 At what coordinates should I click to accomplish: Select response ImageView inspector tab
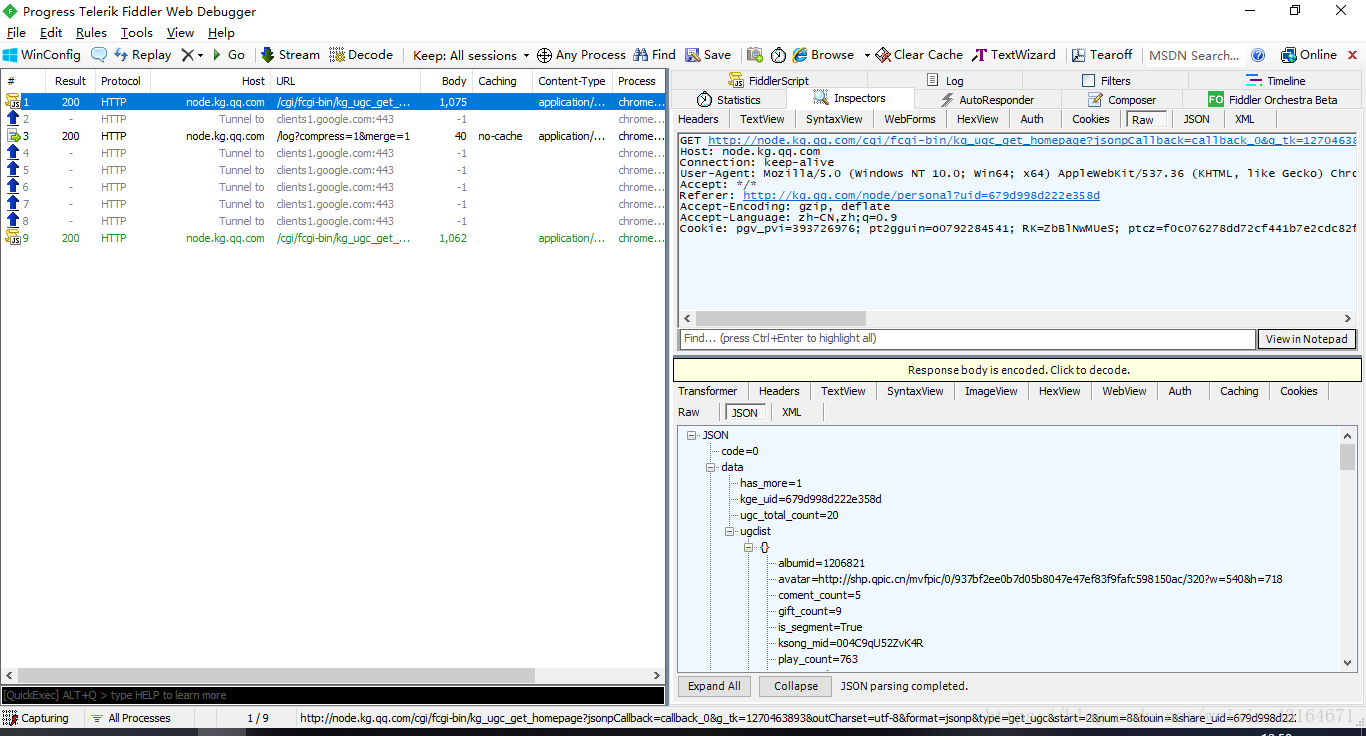pyautogui.click(x=991, y=391)
